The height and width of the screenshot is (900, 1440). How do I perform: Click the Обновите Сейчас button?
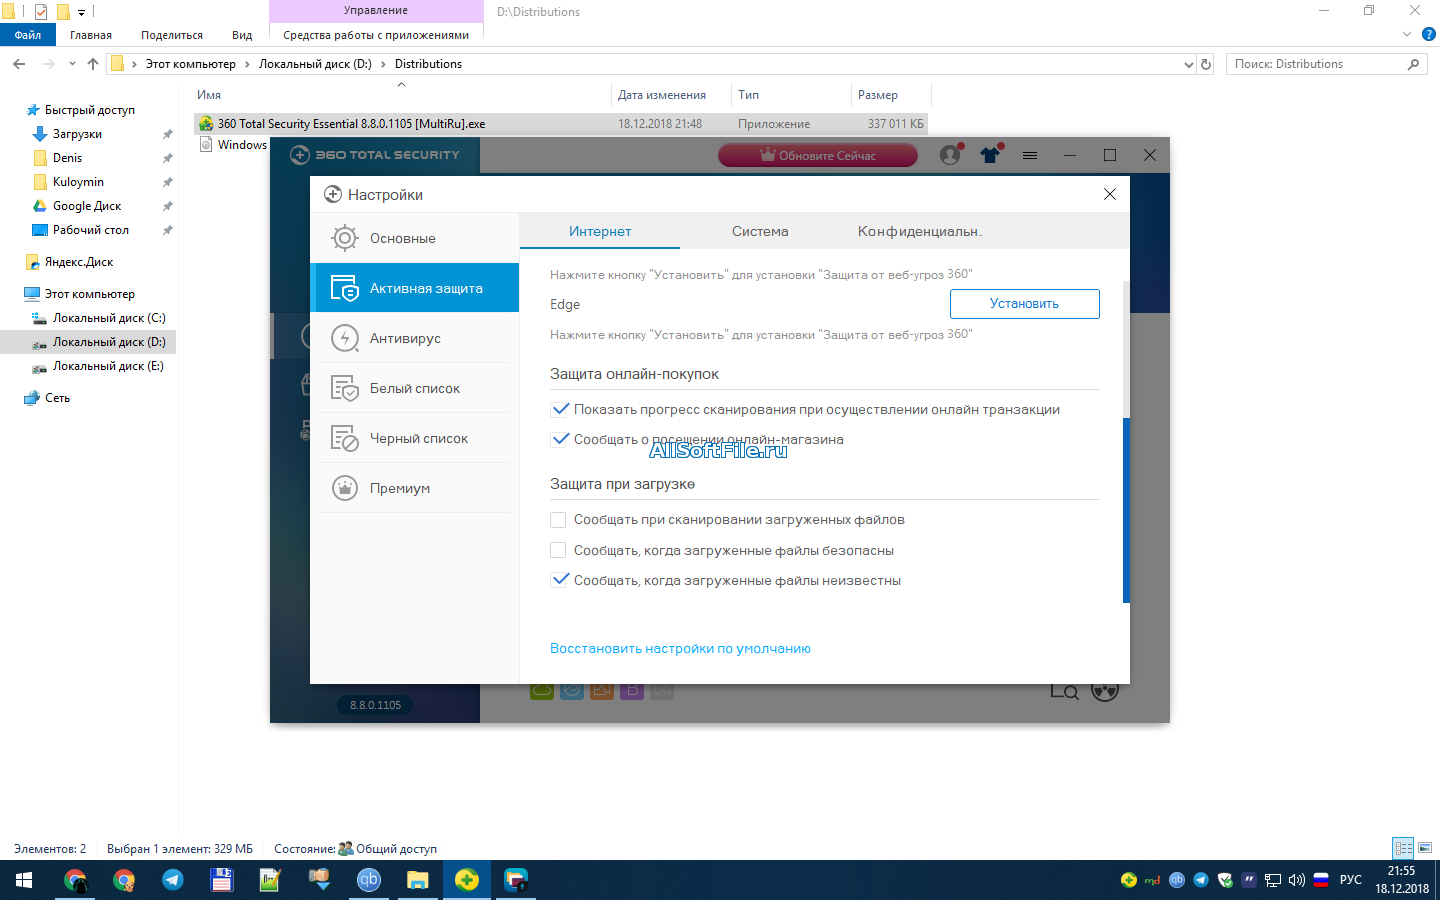point(817,155)
